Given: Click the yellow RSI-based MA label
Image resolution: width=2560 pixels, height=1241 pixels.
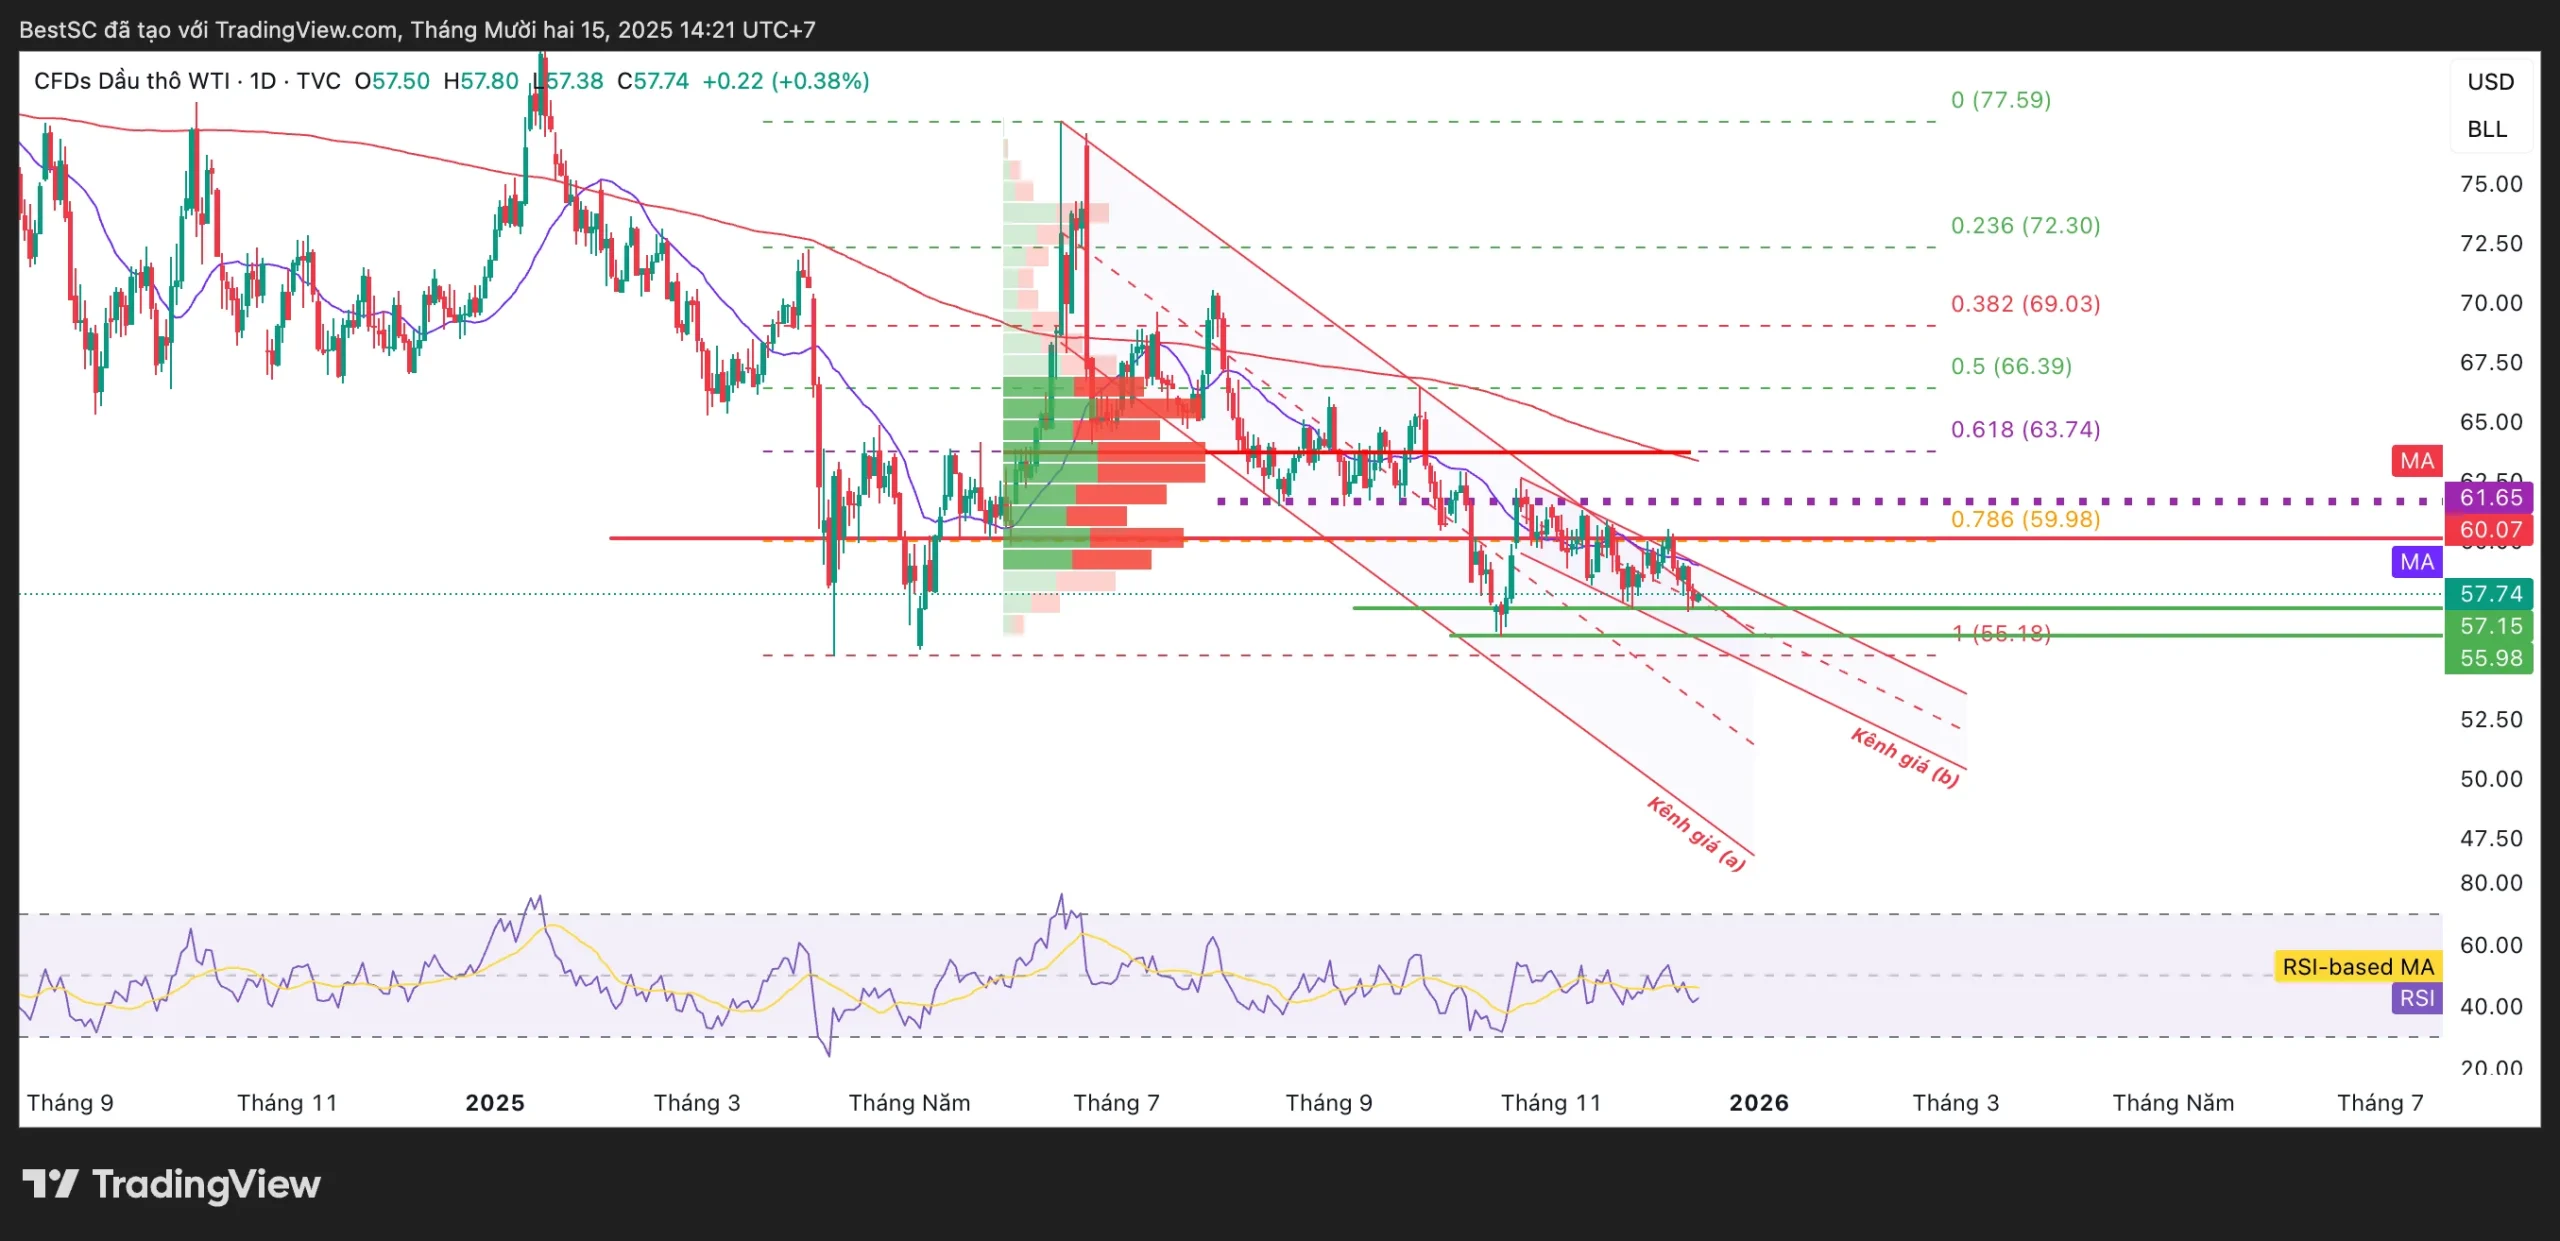Looking at the screenshot, I should click(x=2357, y=966).
